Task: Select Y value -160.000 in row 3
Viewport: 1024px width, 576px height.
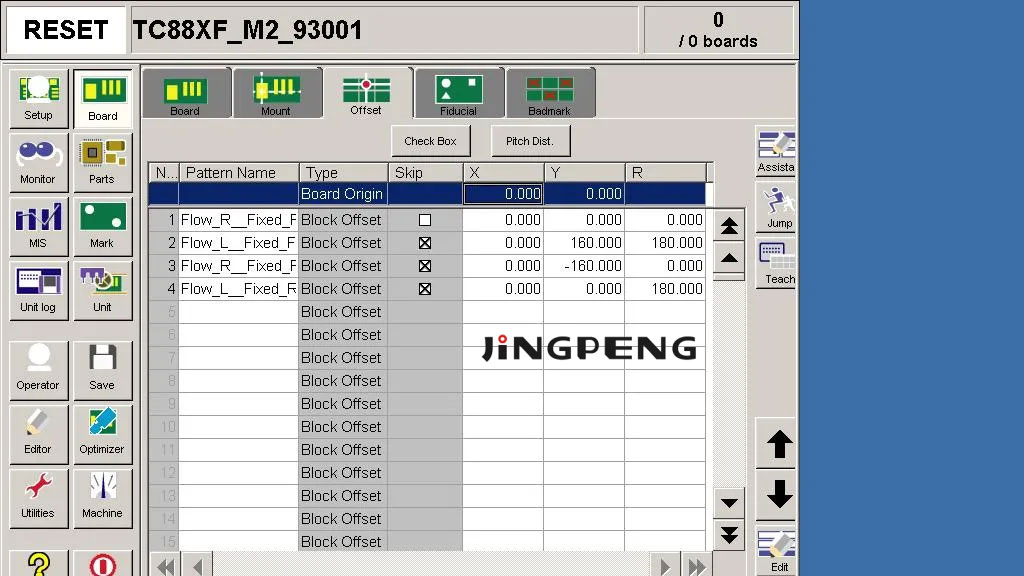Action: click(x=584, y=266)
